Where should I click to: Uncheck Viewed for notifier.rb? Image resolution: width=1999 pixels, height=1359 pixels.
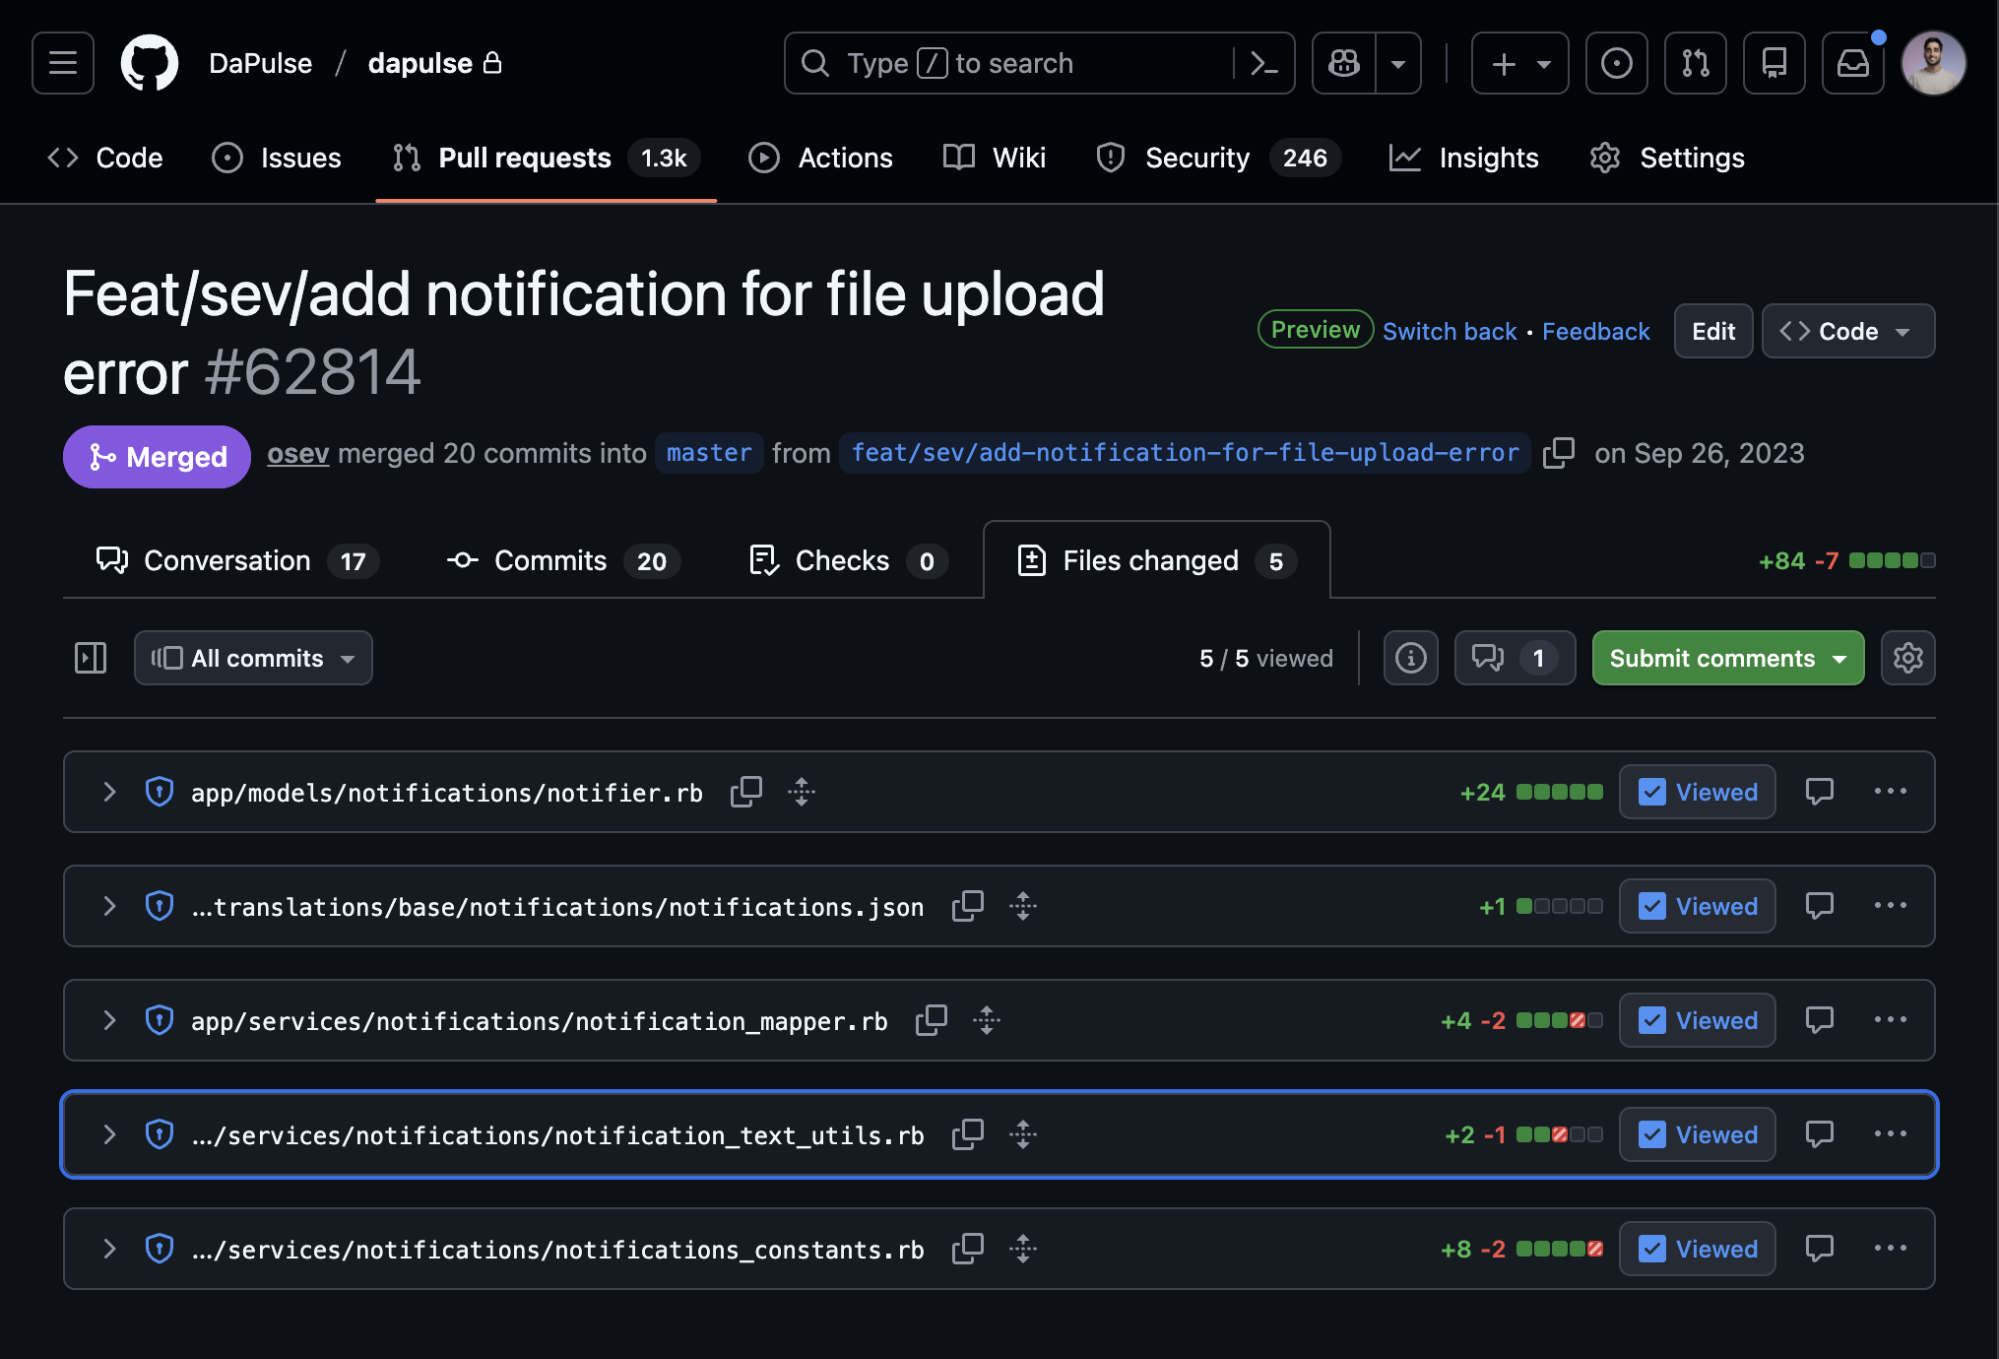(x=1697, y=792)
